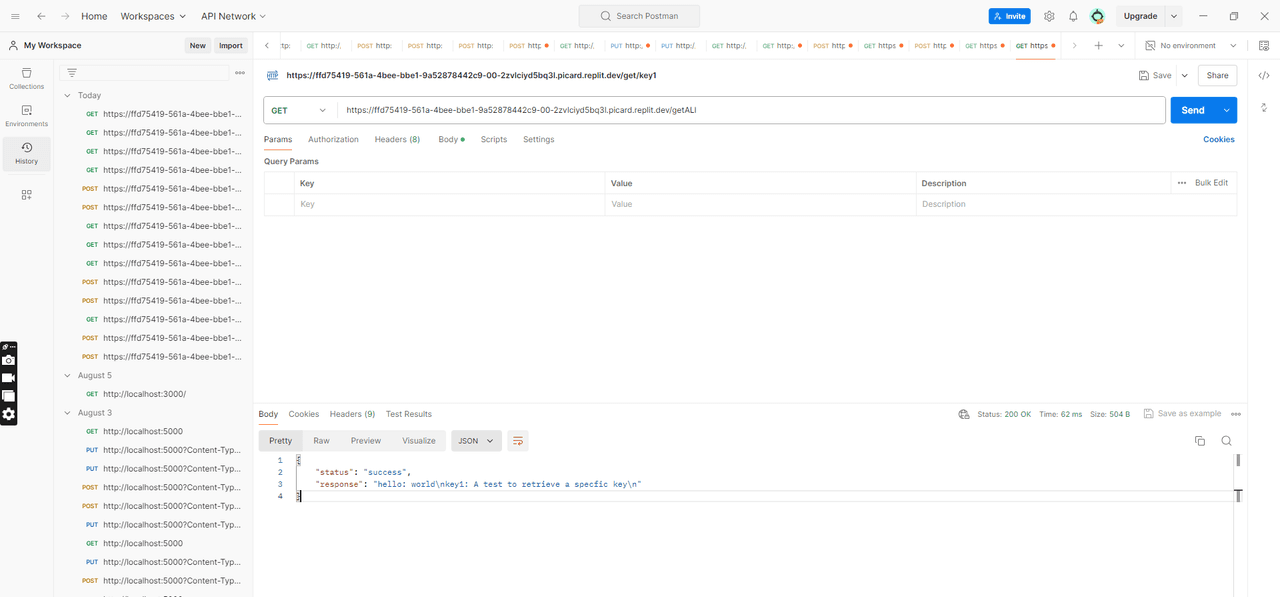Viewport: 1280px width, 597px height.
Task: Click the response pane vertical scrollbar
Action: [1238, 461]
